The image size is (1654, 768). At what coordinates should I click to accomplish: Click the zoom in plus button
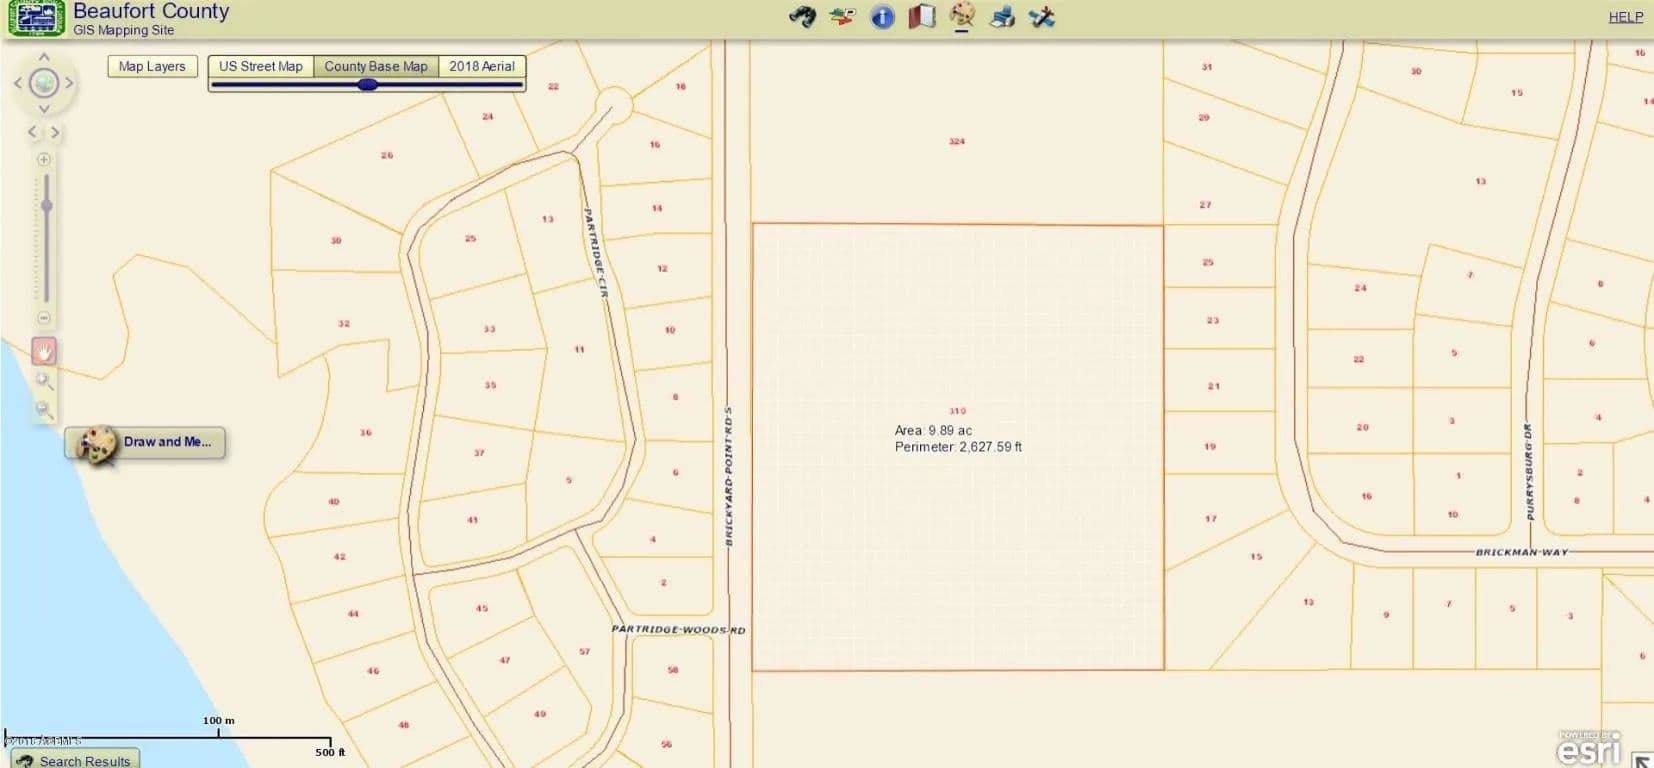(44, 160)
